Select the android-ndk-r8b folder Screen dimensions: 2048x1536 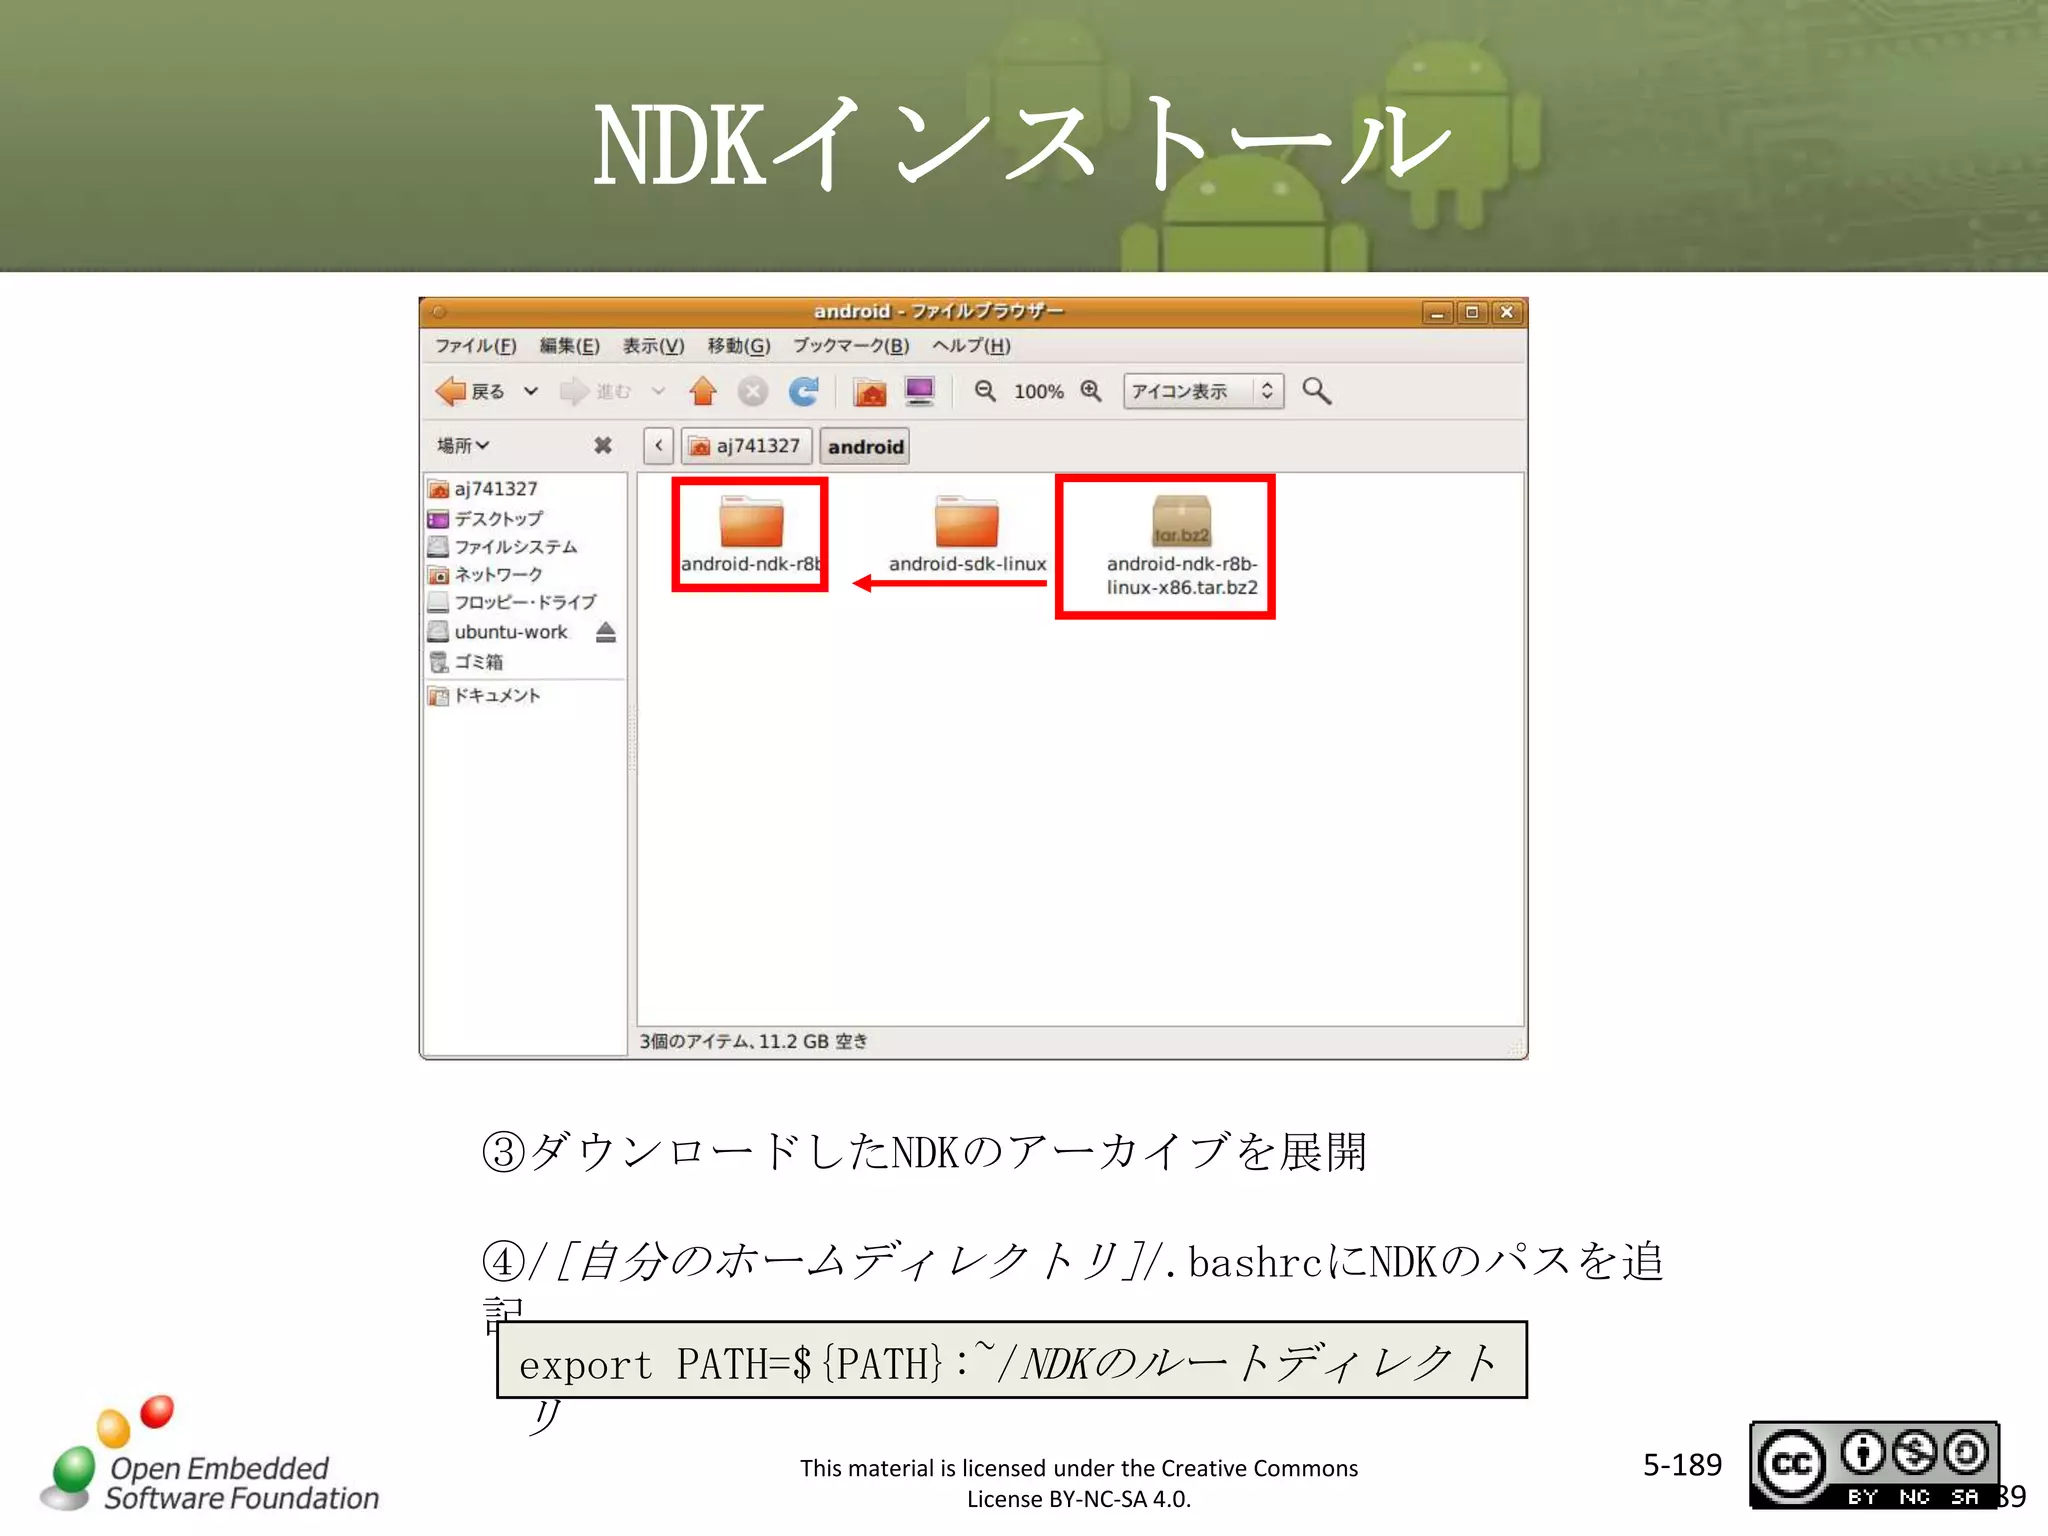click(750, 534)
